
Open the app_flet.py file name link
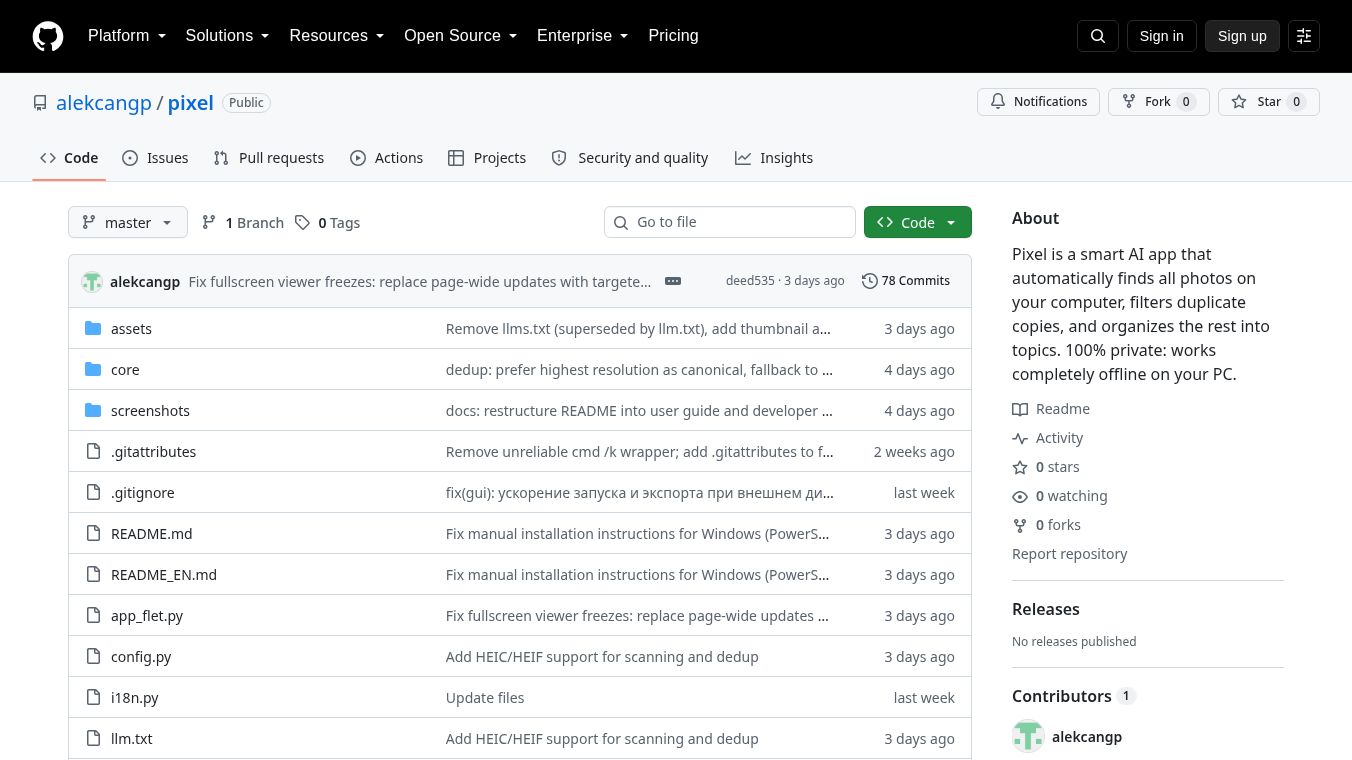coord(147,616)
